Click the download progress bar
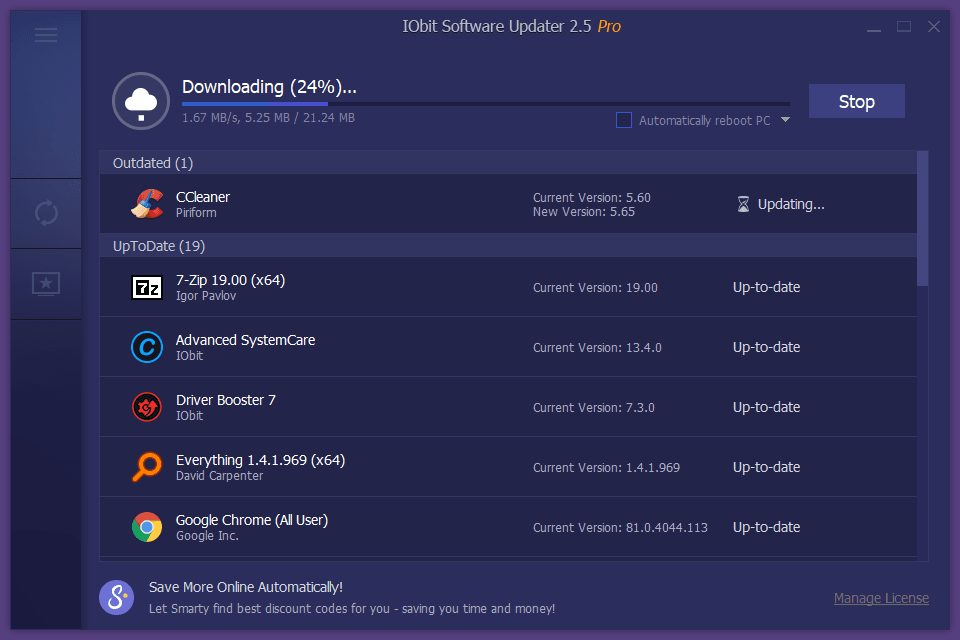 coord(485,103)
